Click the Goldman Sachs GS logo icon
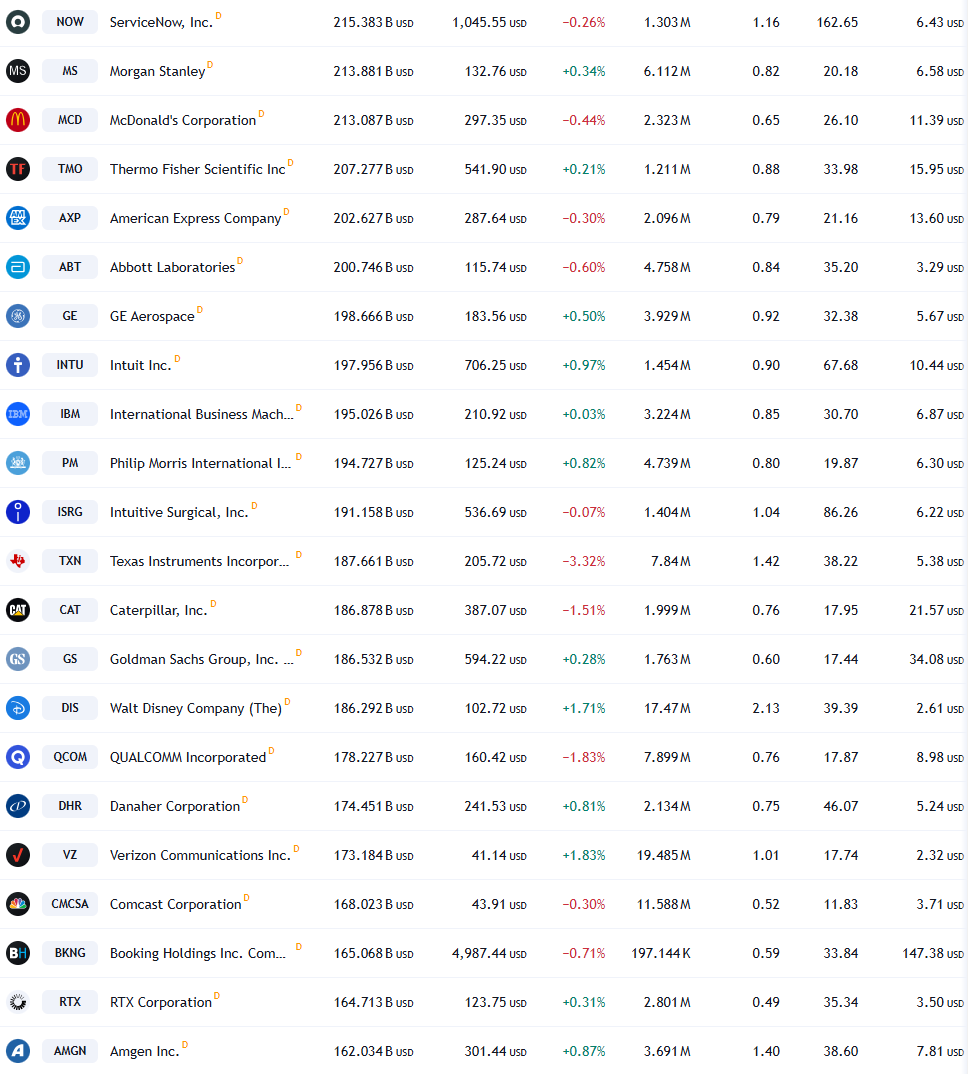The height and width of the screenshot is (1074, 968). click(x=18, y=658)
